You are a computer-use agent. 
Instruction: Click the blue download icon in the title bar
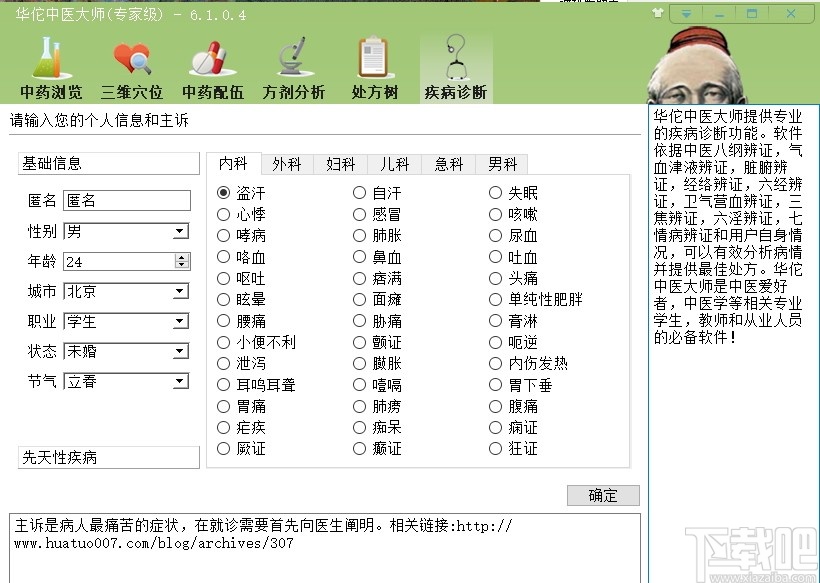click(x=685, y=13)
